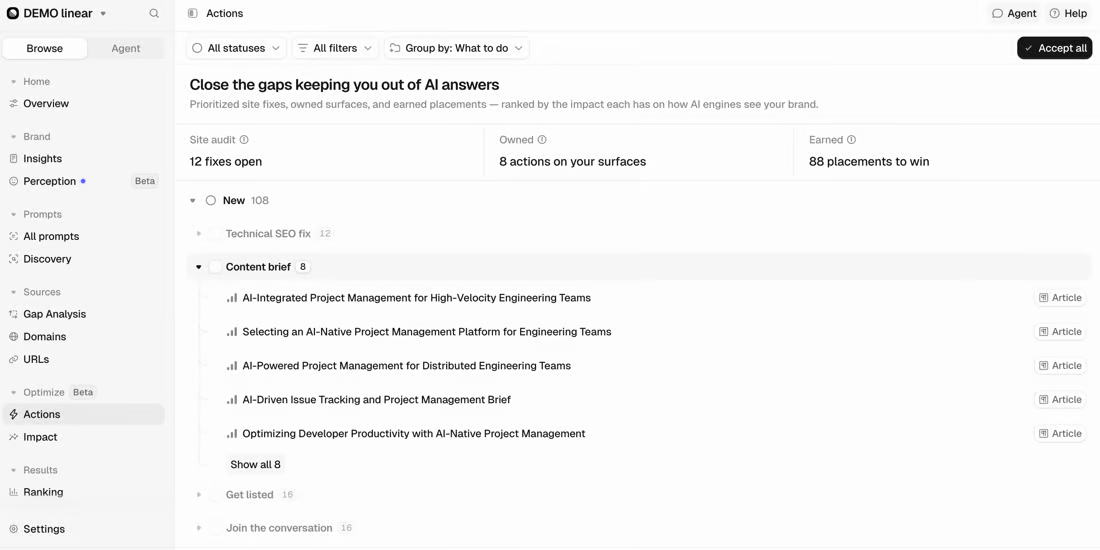Click Show all 8 button
This screenshot has height=550, width=1100.
(x=255, y=464)
